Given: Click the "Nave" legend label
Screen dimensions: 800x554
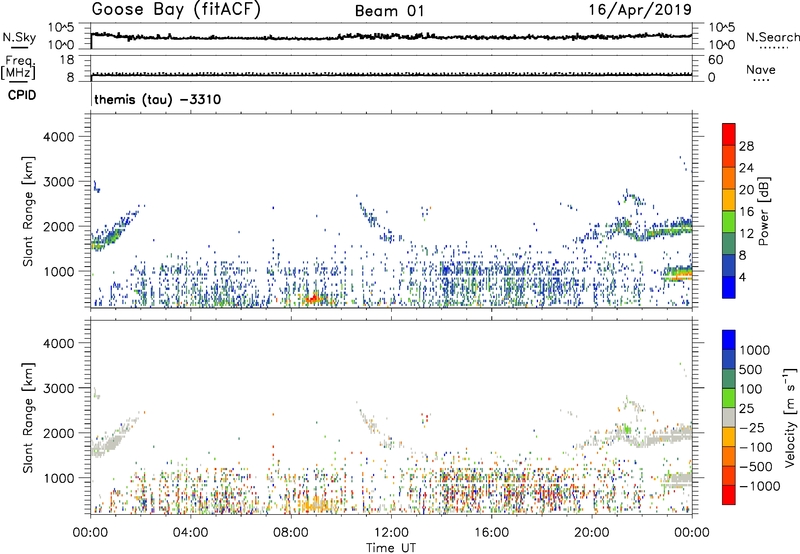Looking at the screenshot, I should coord(761,69).
